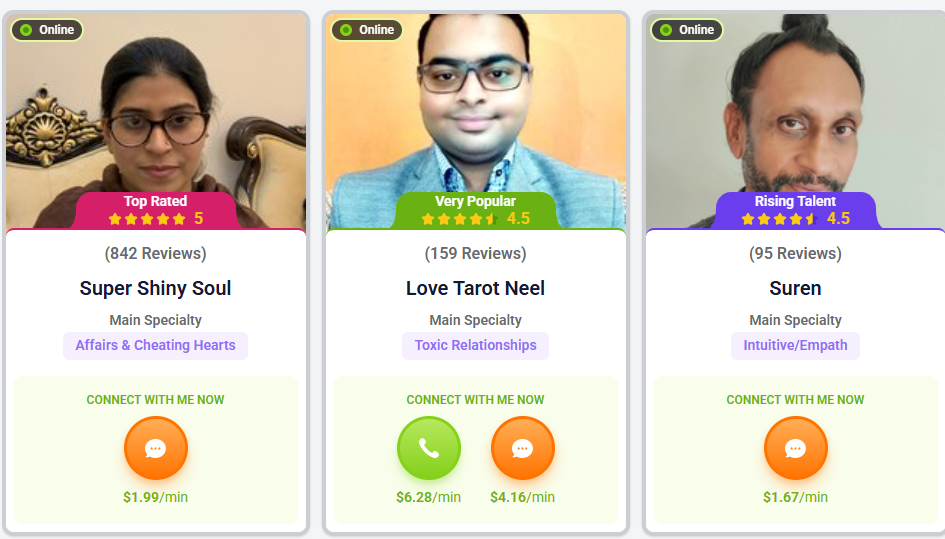This screenshot has height=539, width=945.
Task: Click Suren's Online status badge
Action: pyautogui.click(x=687, y=30)
